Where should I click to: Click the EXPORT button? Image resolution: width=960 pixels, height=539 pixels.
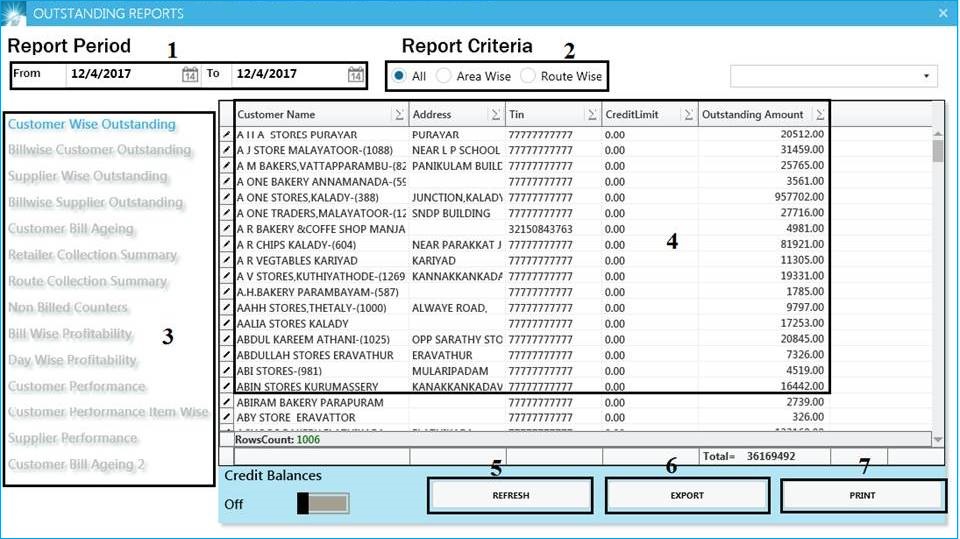[687, 496]
